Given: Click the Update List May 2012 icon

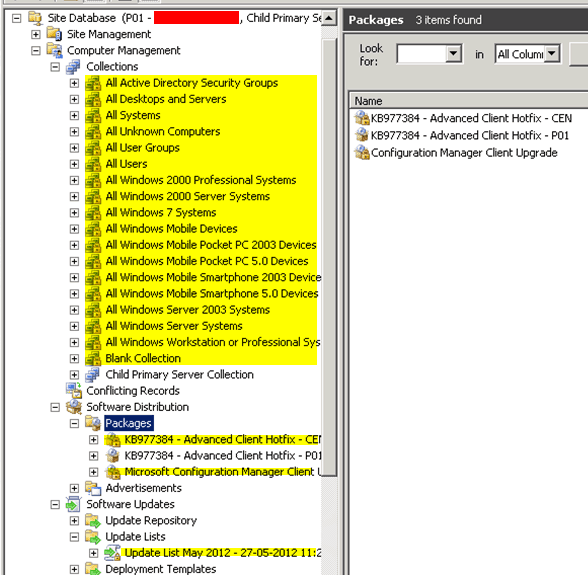Looking at the screenshot, I should [x=112, y=553].
